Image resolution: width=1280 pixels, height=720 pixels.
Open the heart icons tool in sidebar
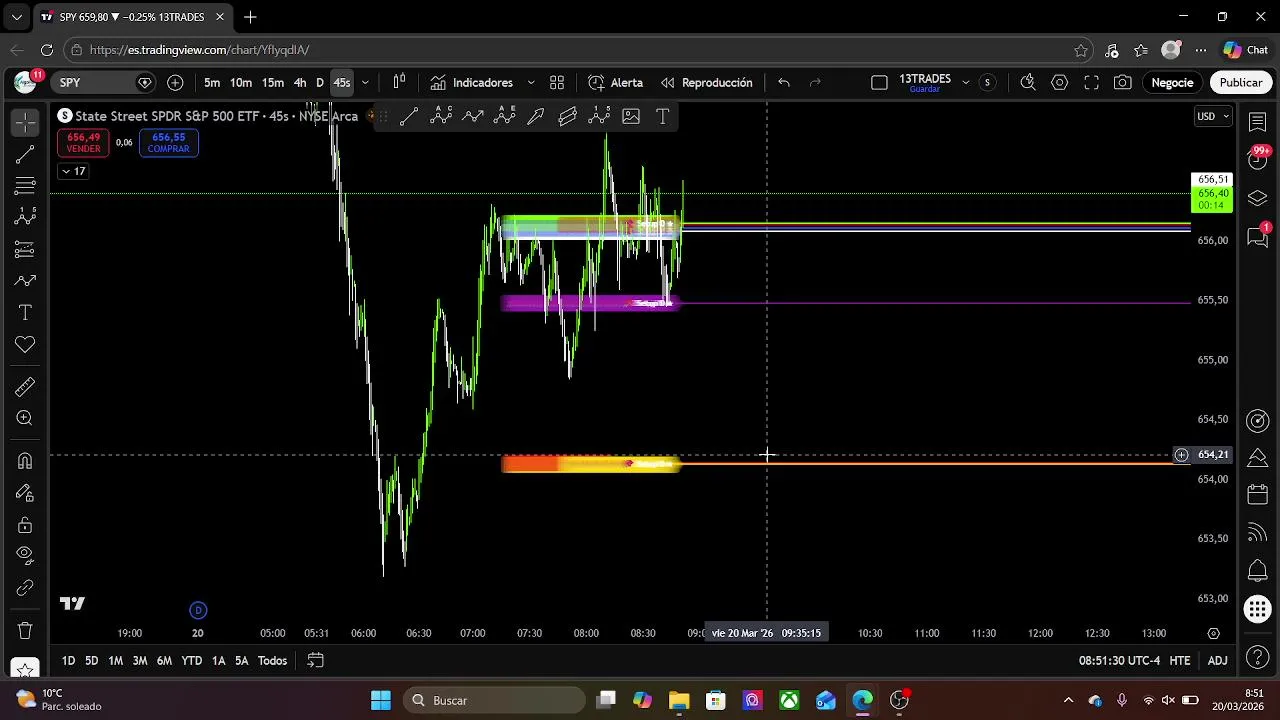[x=25, y=345]
